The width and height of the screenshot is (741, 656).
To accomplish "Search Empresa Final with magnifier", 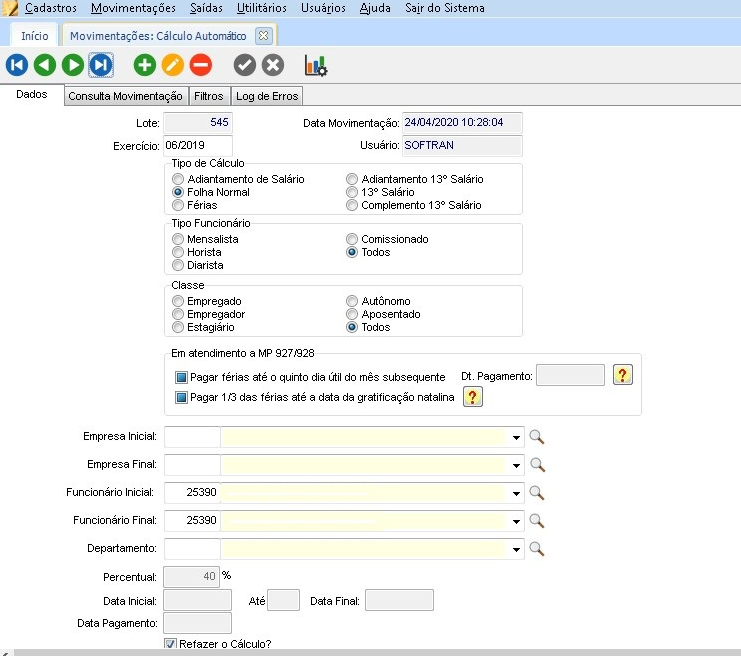I will (x=536, y=465).
